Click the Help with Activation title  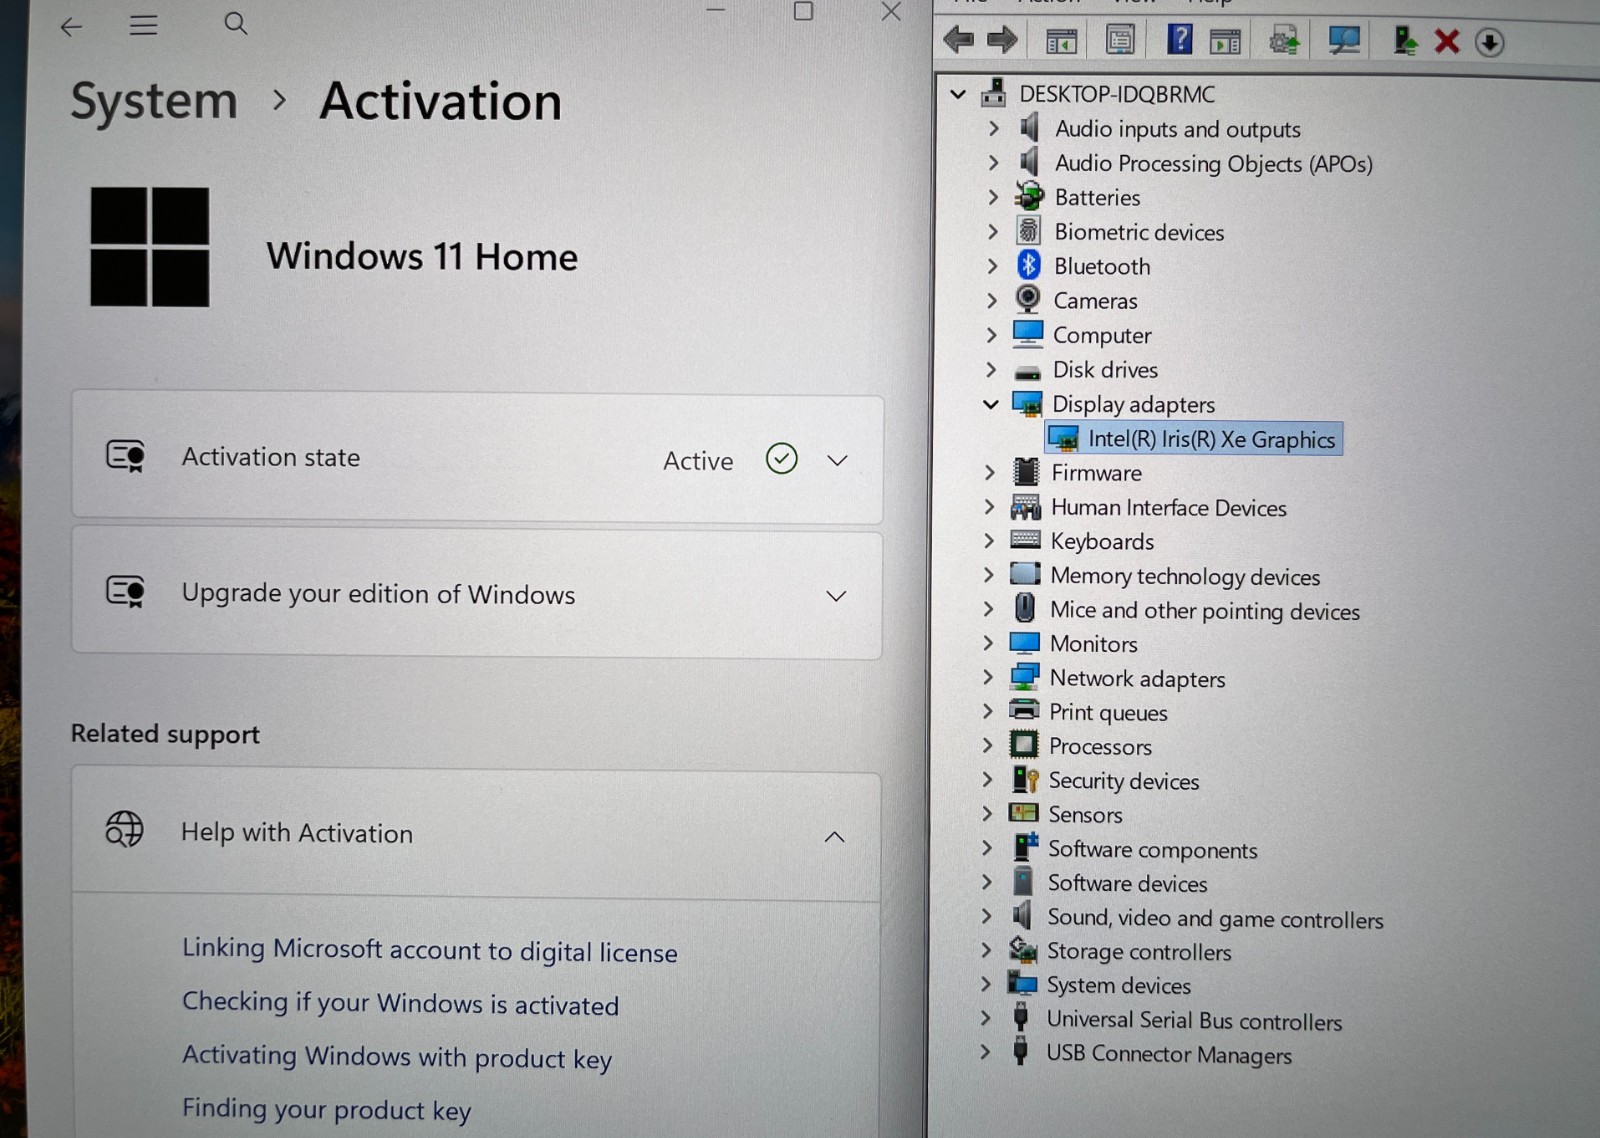297,833
